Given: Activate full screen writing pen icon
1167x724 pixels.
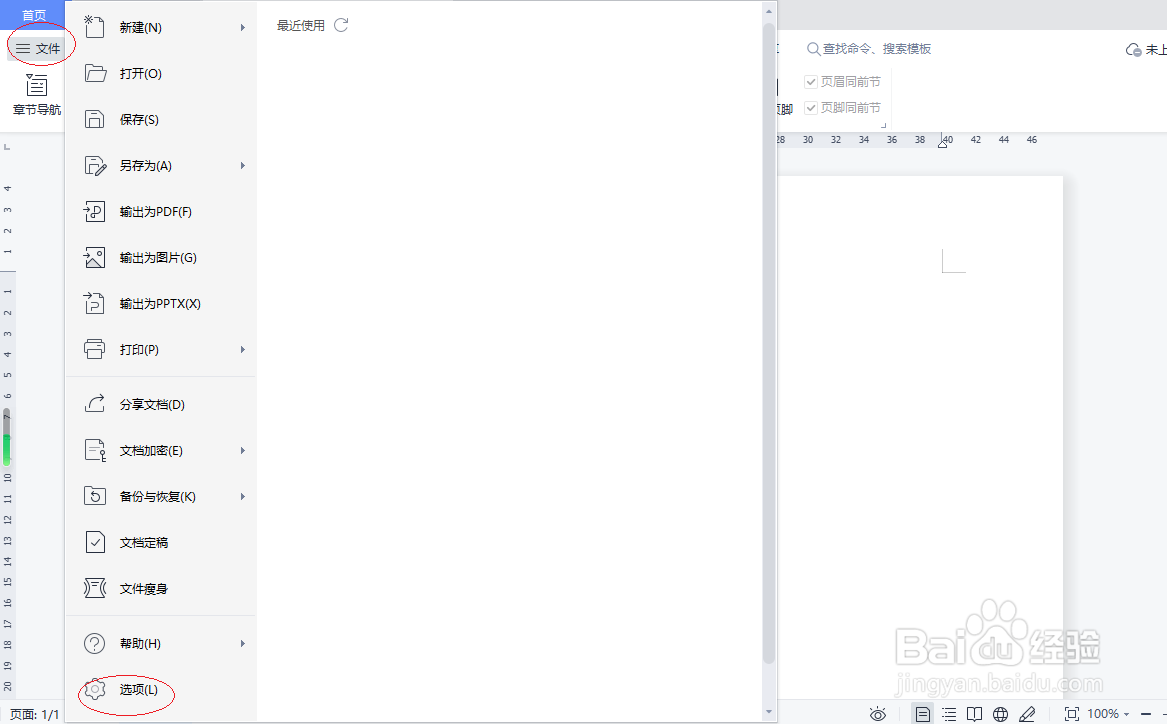Looking at the screenshot, I should click(1027, 713).
